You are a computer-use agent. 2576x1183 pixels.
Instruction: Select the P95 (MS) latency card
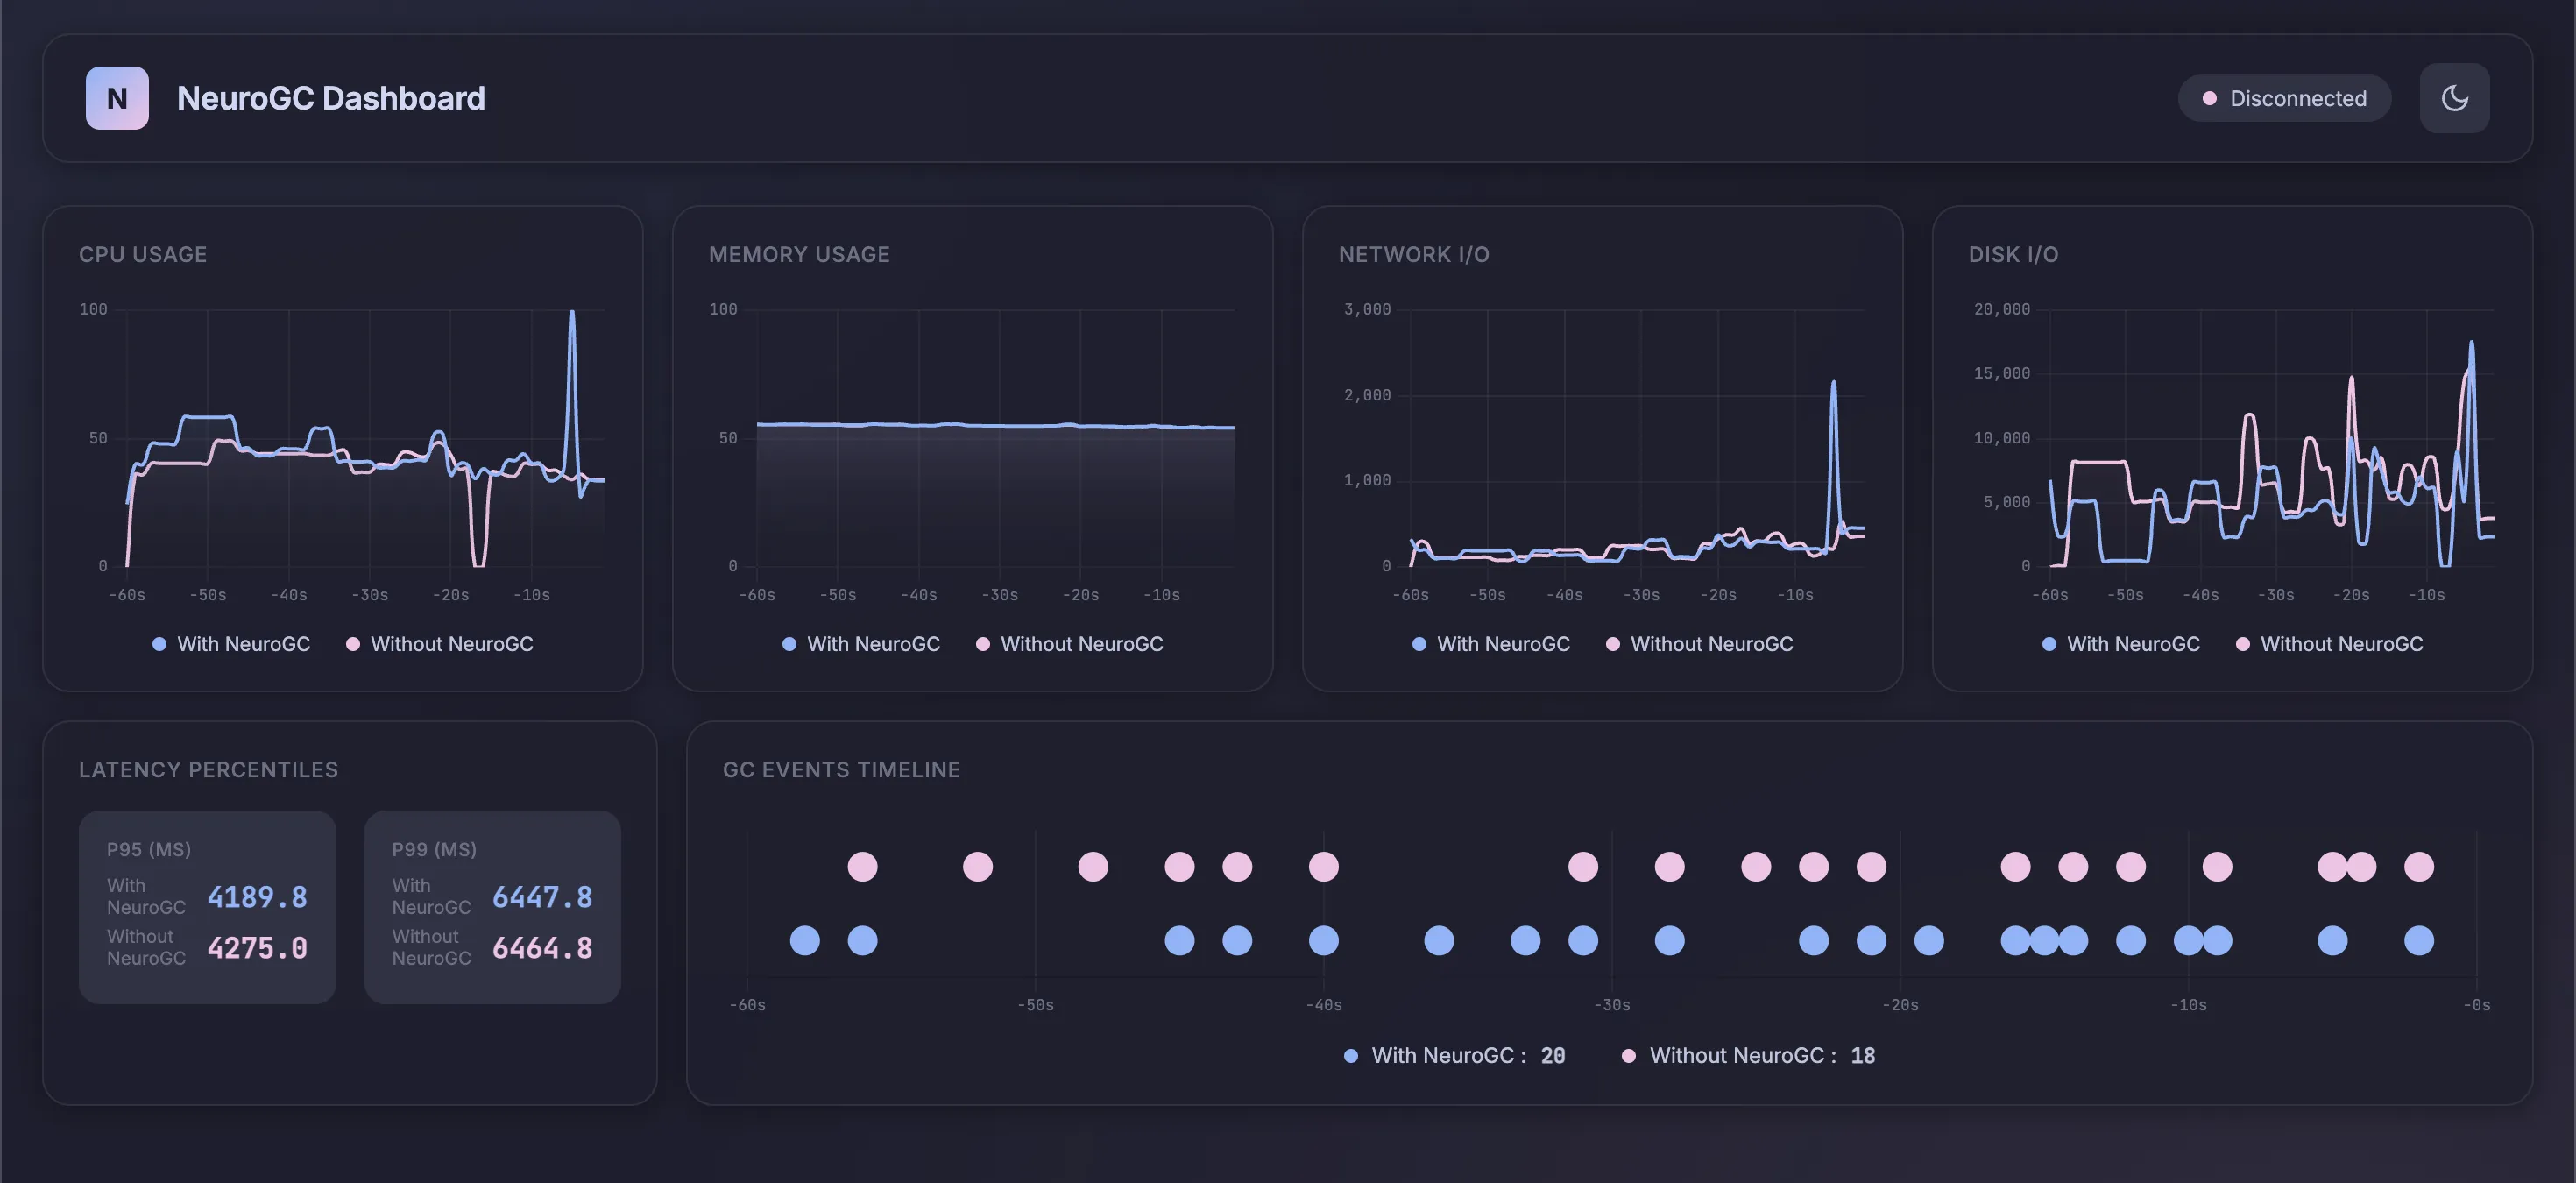click(207, 906)
